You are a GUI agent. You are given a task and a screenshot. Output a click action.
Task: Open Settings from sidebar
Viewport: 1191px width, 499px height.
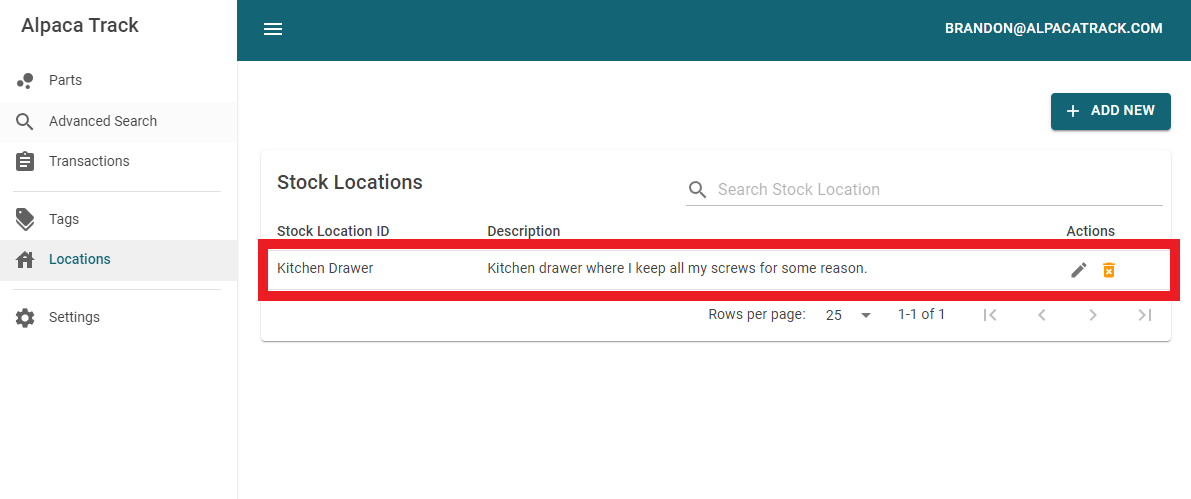coord(74,317)
